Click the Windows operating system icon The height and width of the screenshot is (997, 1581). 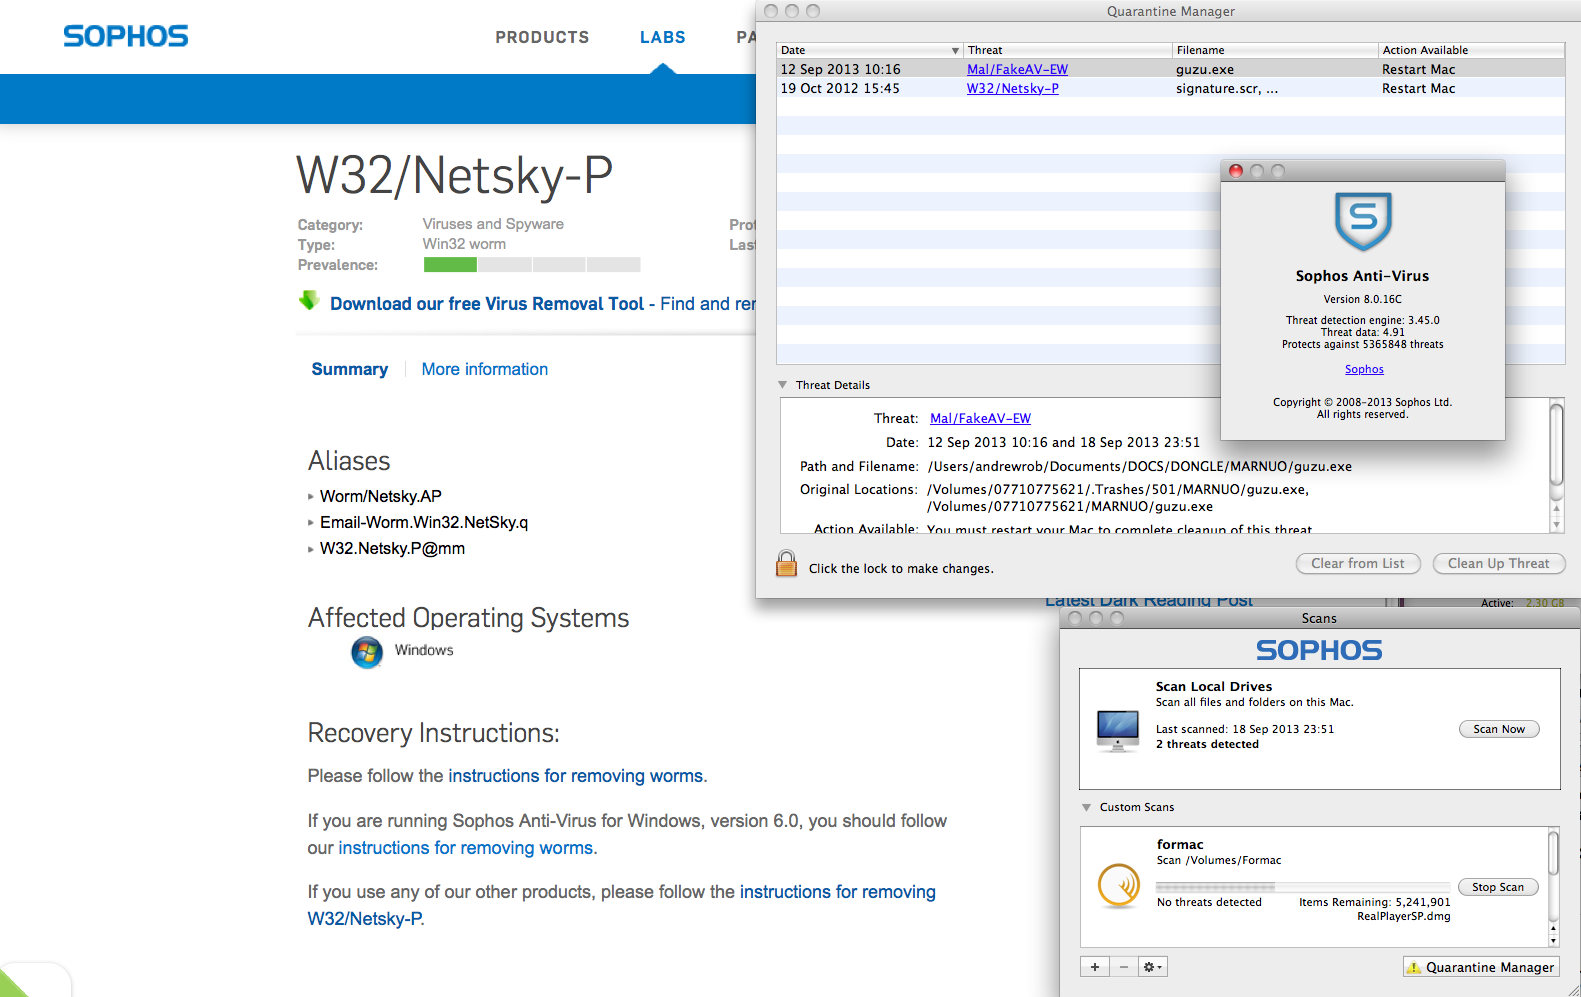(367, 652)
